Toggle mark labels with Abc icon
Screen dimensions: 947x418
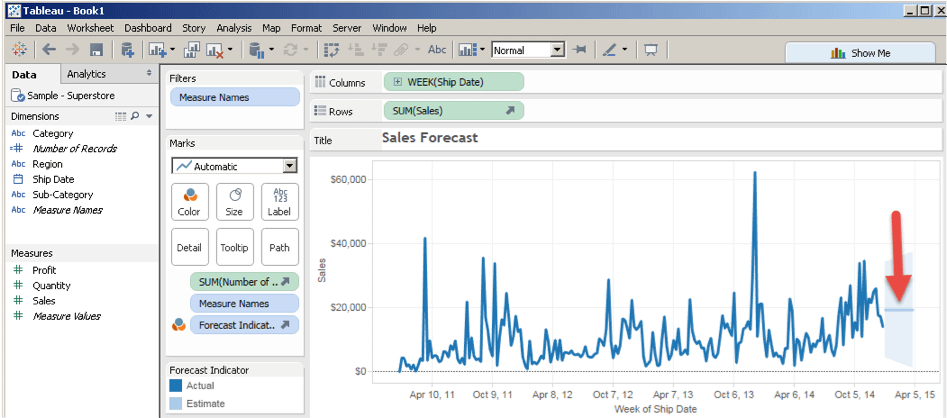tap(437, 50)
